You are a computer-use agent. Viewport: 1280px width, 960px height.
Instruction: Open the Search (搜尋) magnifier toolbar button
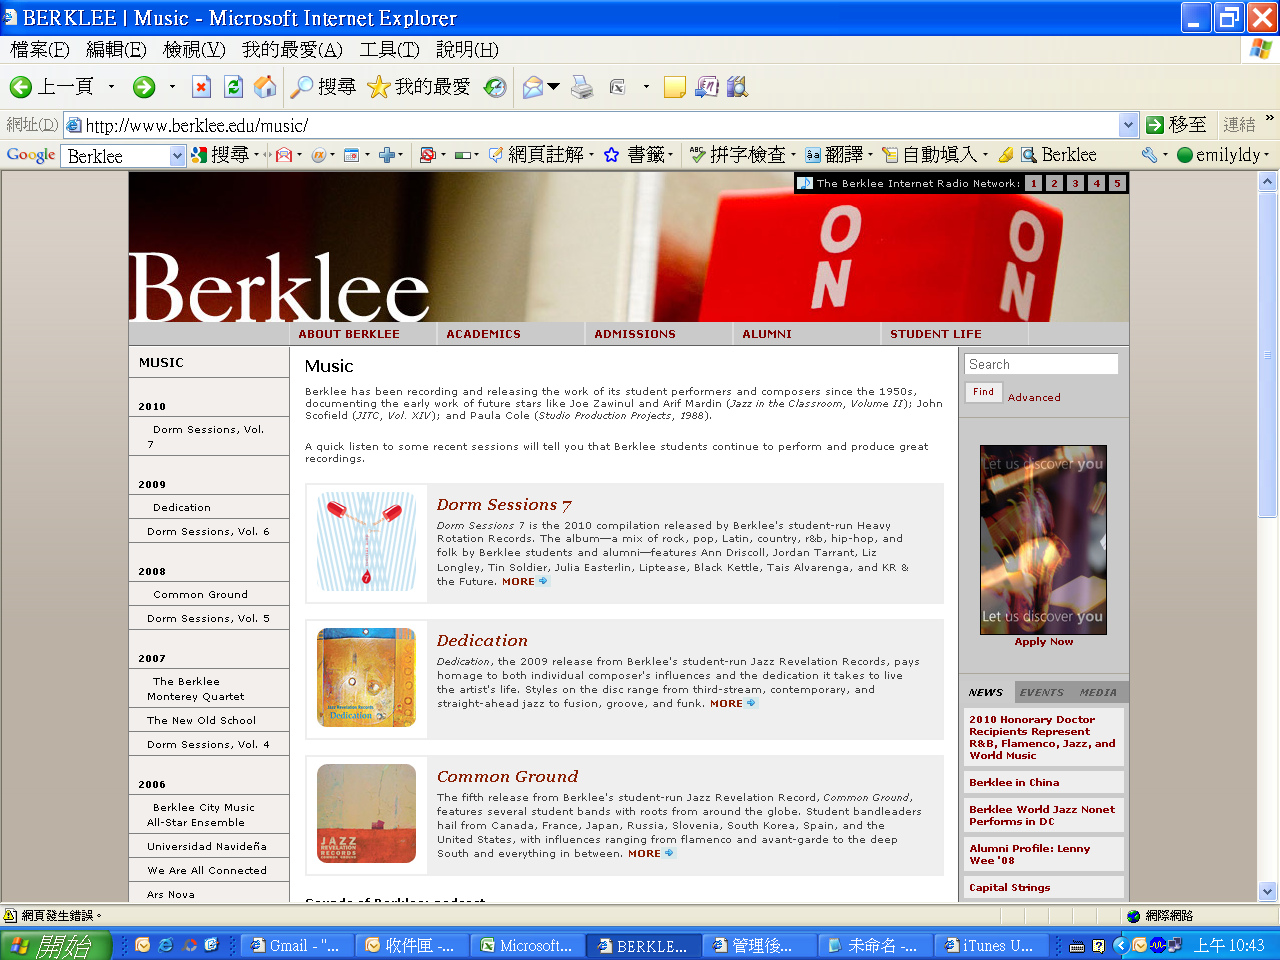[323, 88]
